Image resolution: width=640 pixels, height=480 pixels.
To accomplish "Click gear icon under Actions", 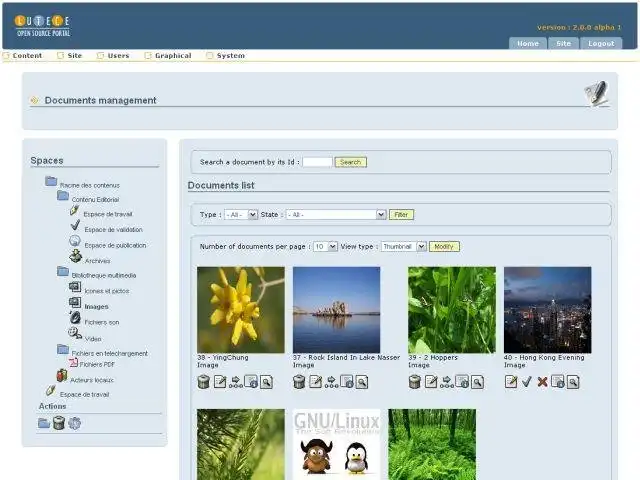I will tap(75, 423).
